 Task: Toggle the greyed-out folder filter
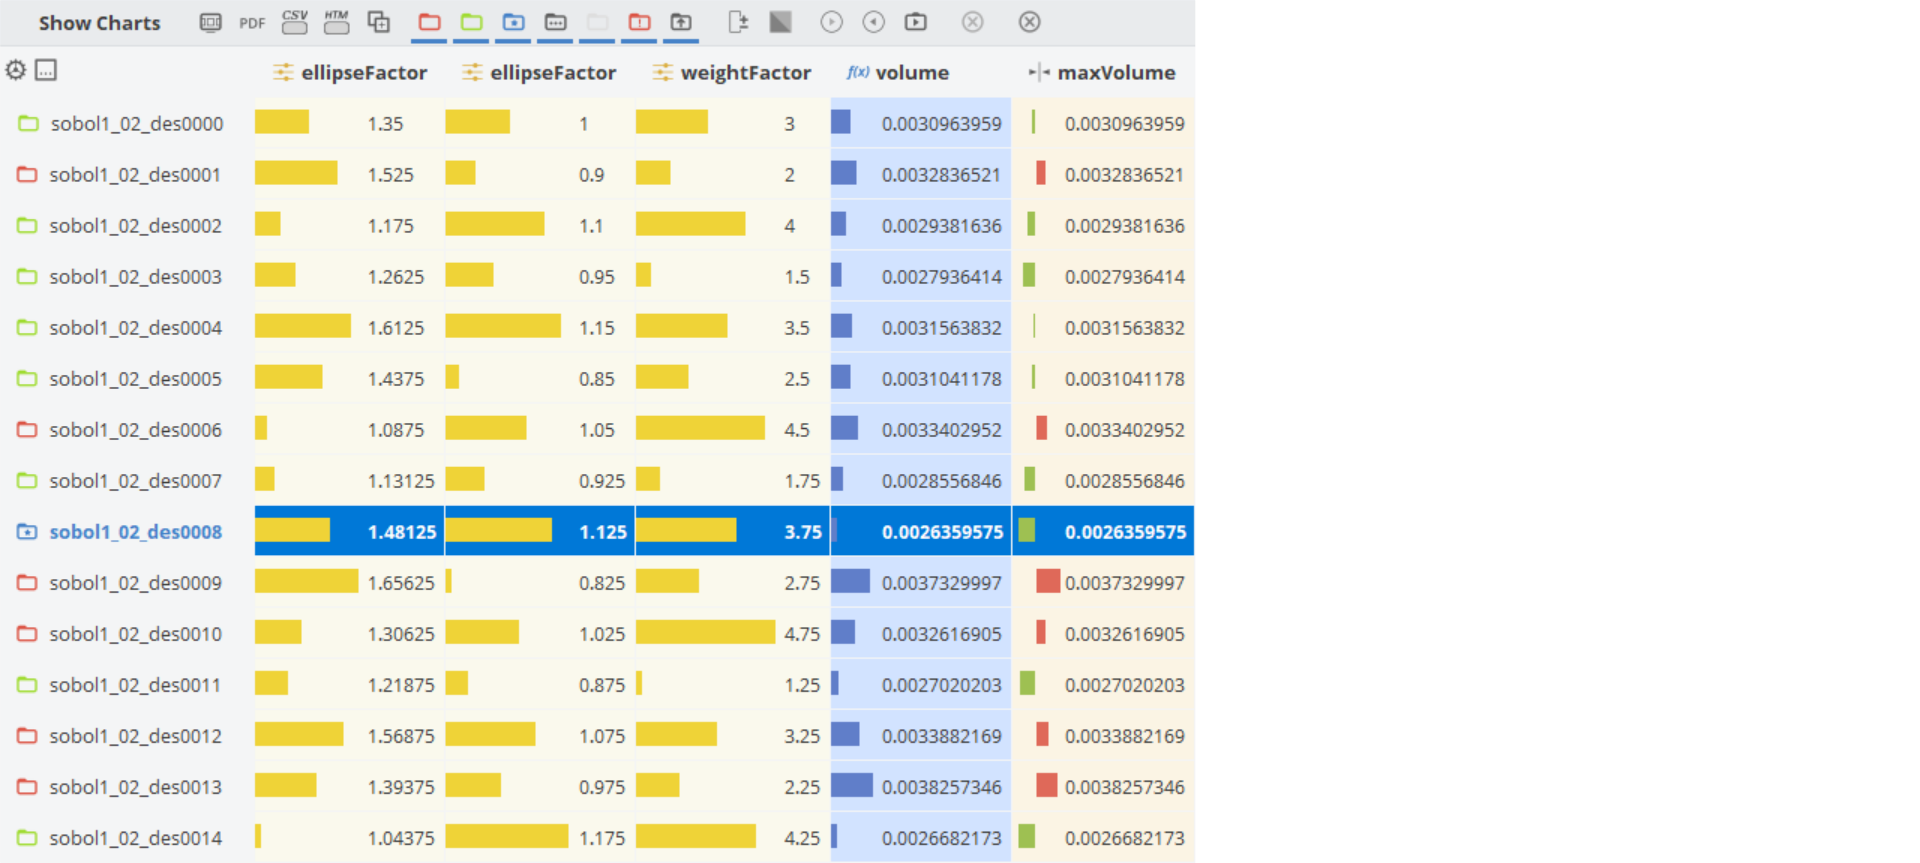point(598,22)
